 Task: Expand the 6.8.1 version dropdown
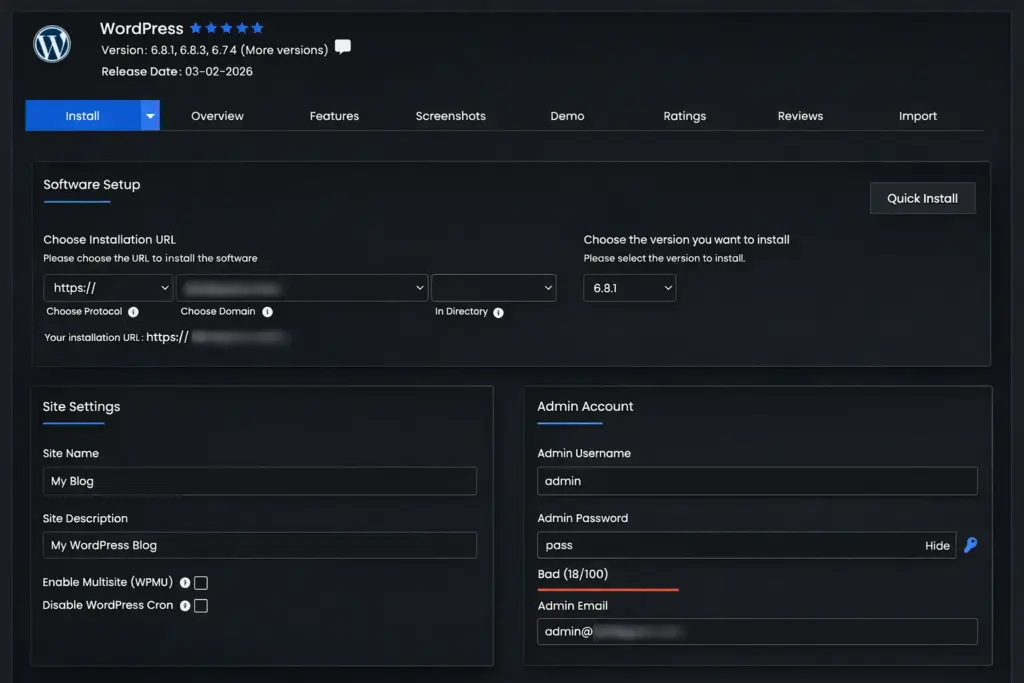click(630, 288)
